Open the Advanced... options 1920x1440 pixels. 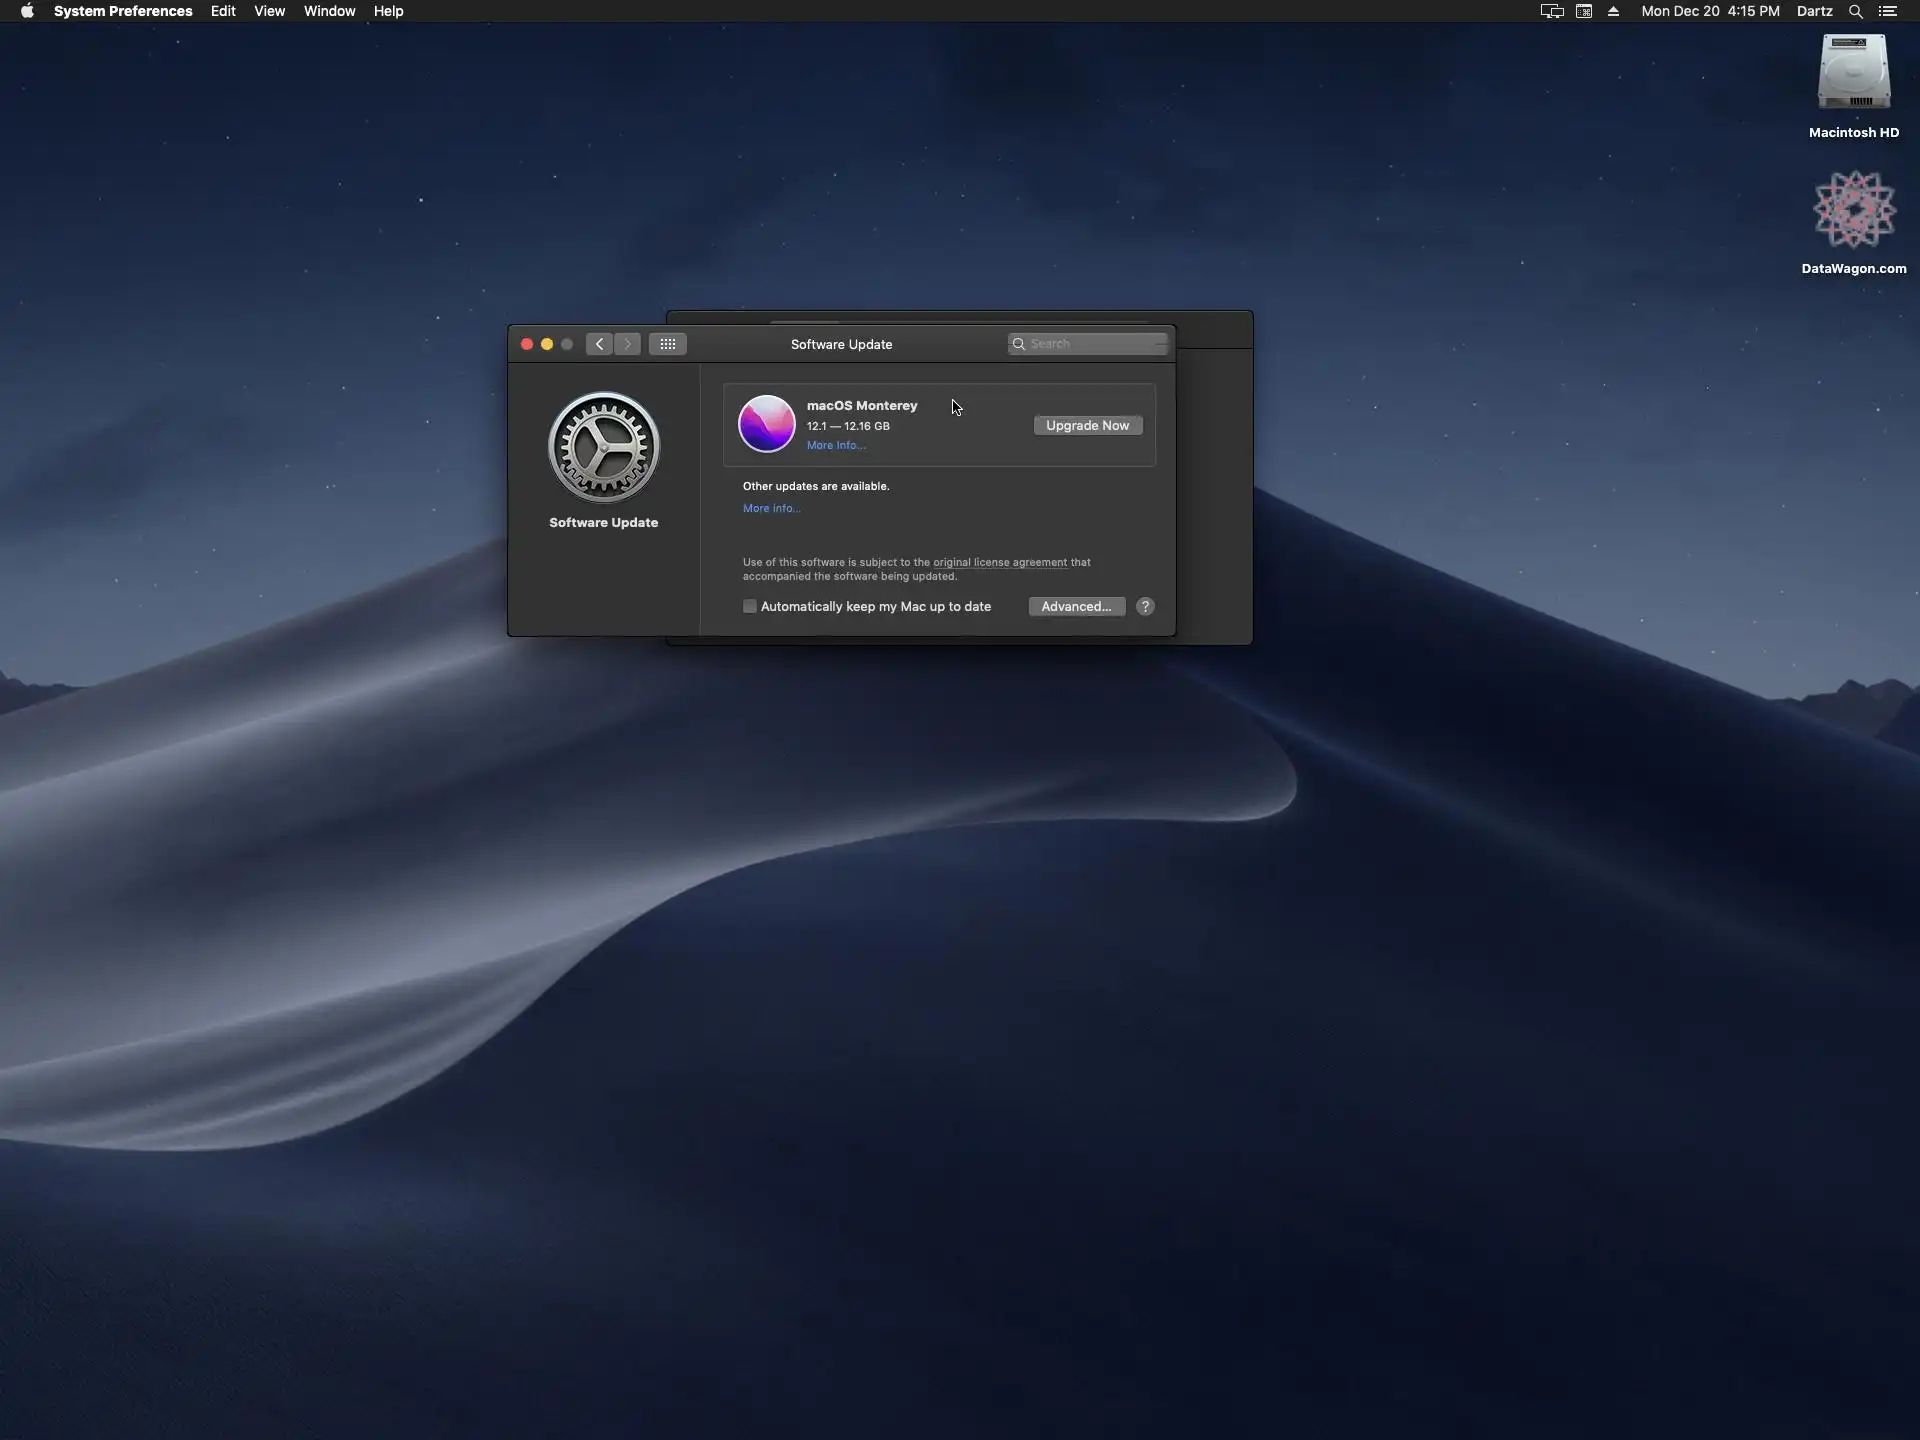(1076, 607)
